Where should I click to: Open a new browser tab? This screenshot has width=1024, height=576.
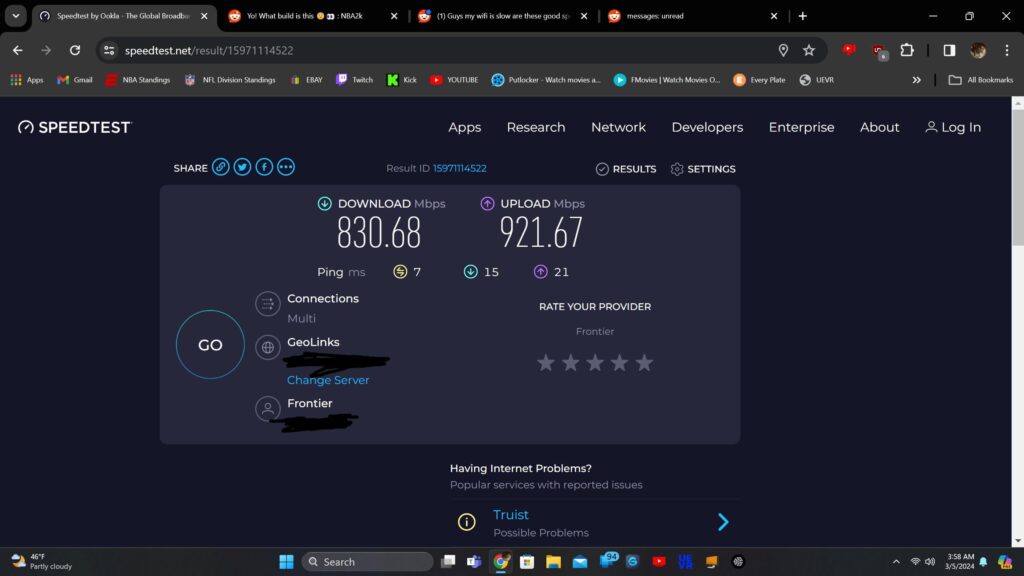click(x=803, y=16)
